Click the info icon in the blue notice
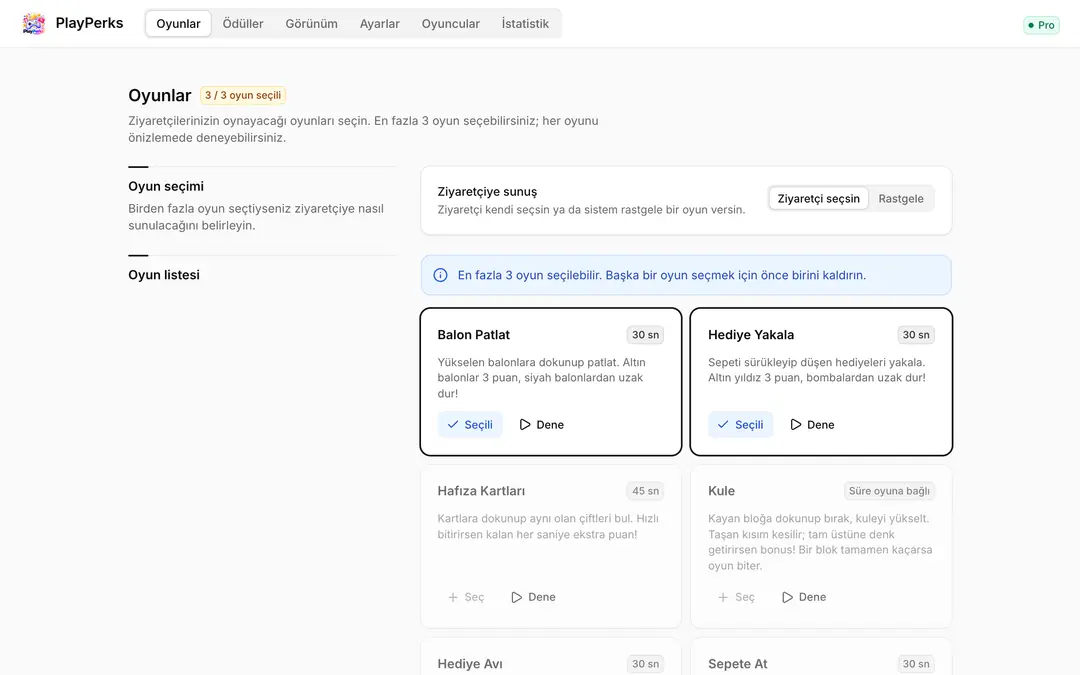 tap(440, 276)
